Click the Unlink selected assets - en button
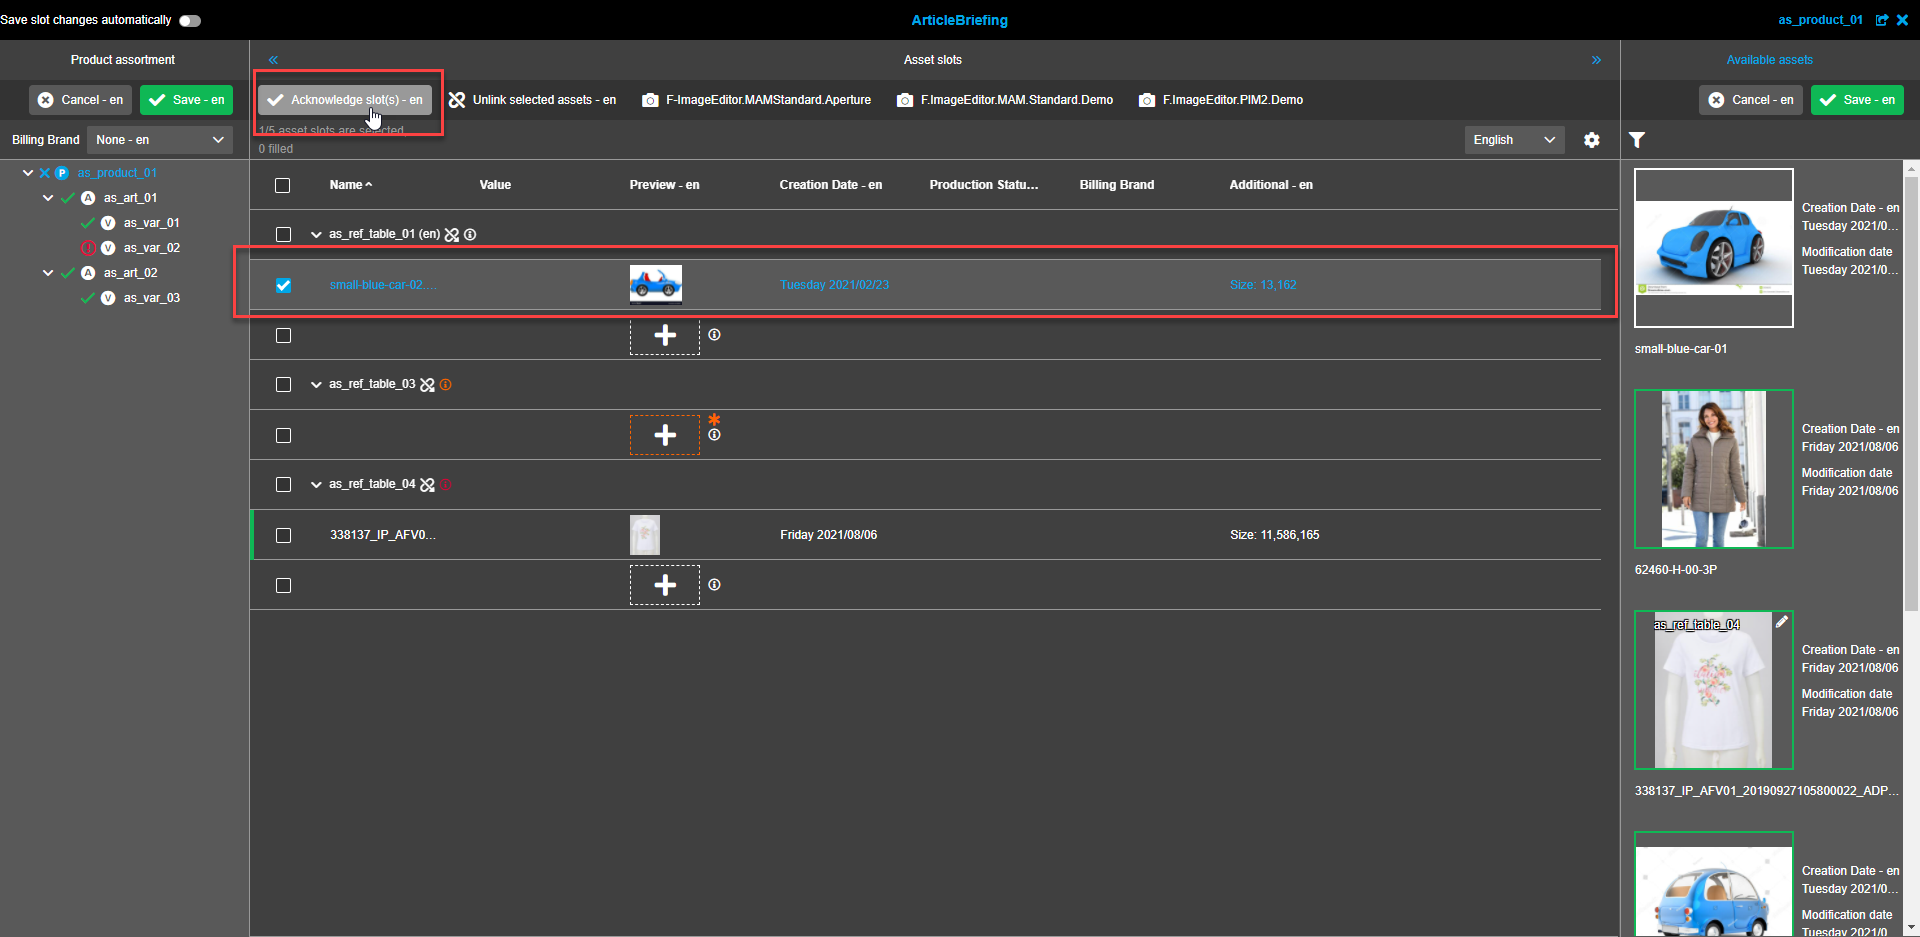This screenshot has height=937, width=1920. click(x=533, y=100)
